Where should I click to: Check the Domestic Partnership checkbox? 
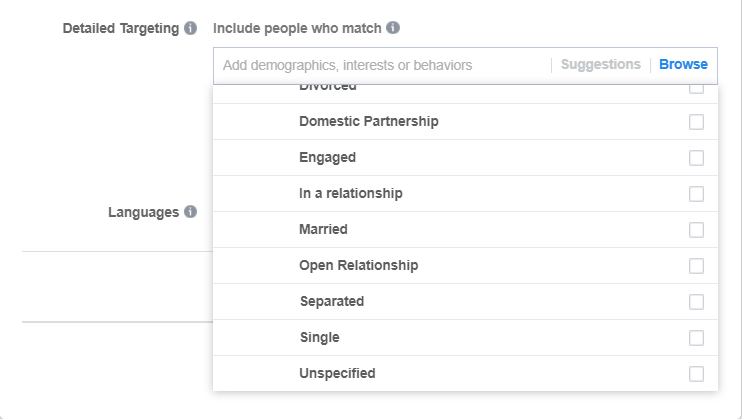tap(696, 122)
